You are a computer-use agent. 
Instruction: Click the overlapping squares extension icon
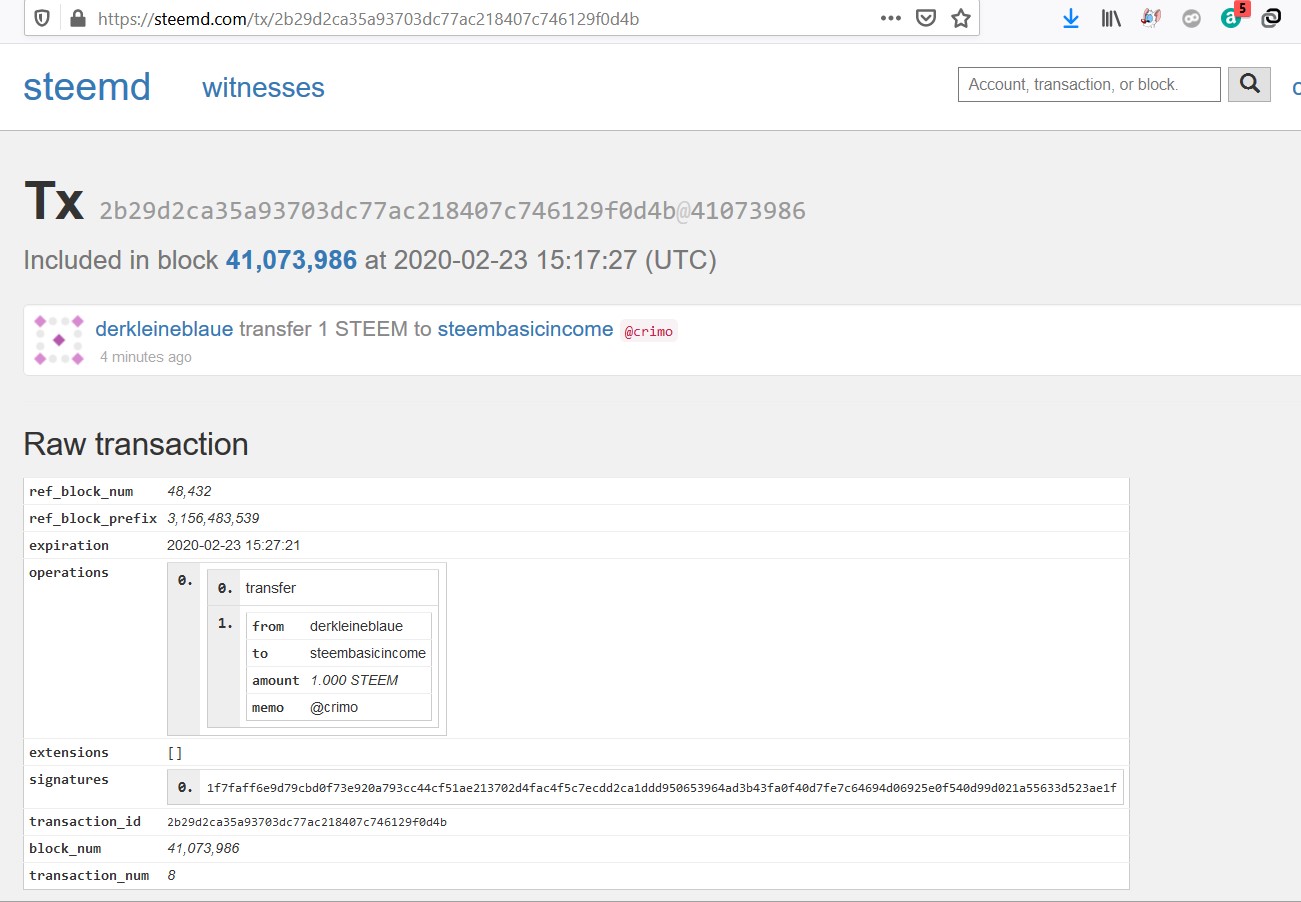pyautogui.click(x=1272, y=18)
